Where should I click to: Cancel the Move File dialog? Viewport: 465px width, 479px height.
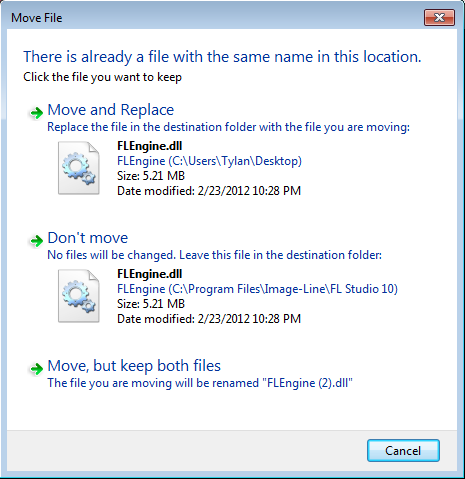tap(403, 450)
